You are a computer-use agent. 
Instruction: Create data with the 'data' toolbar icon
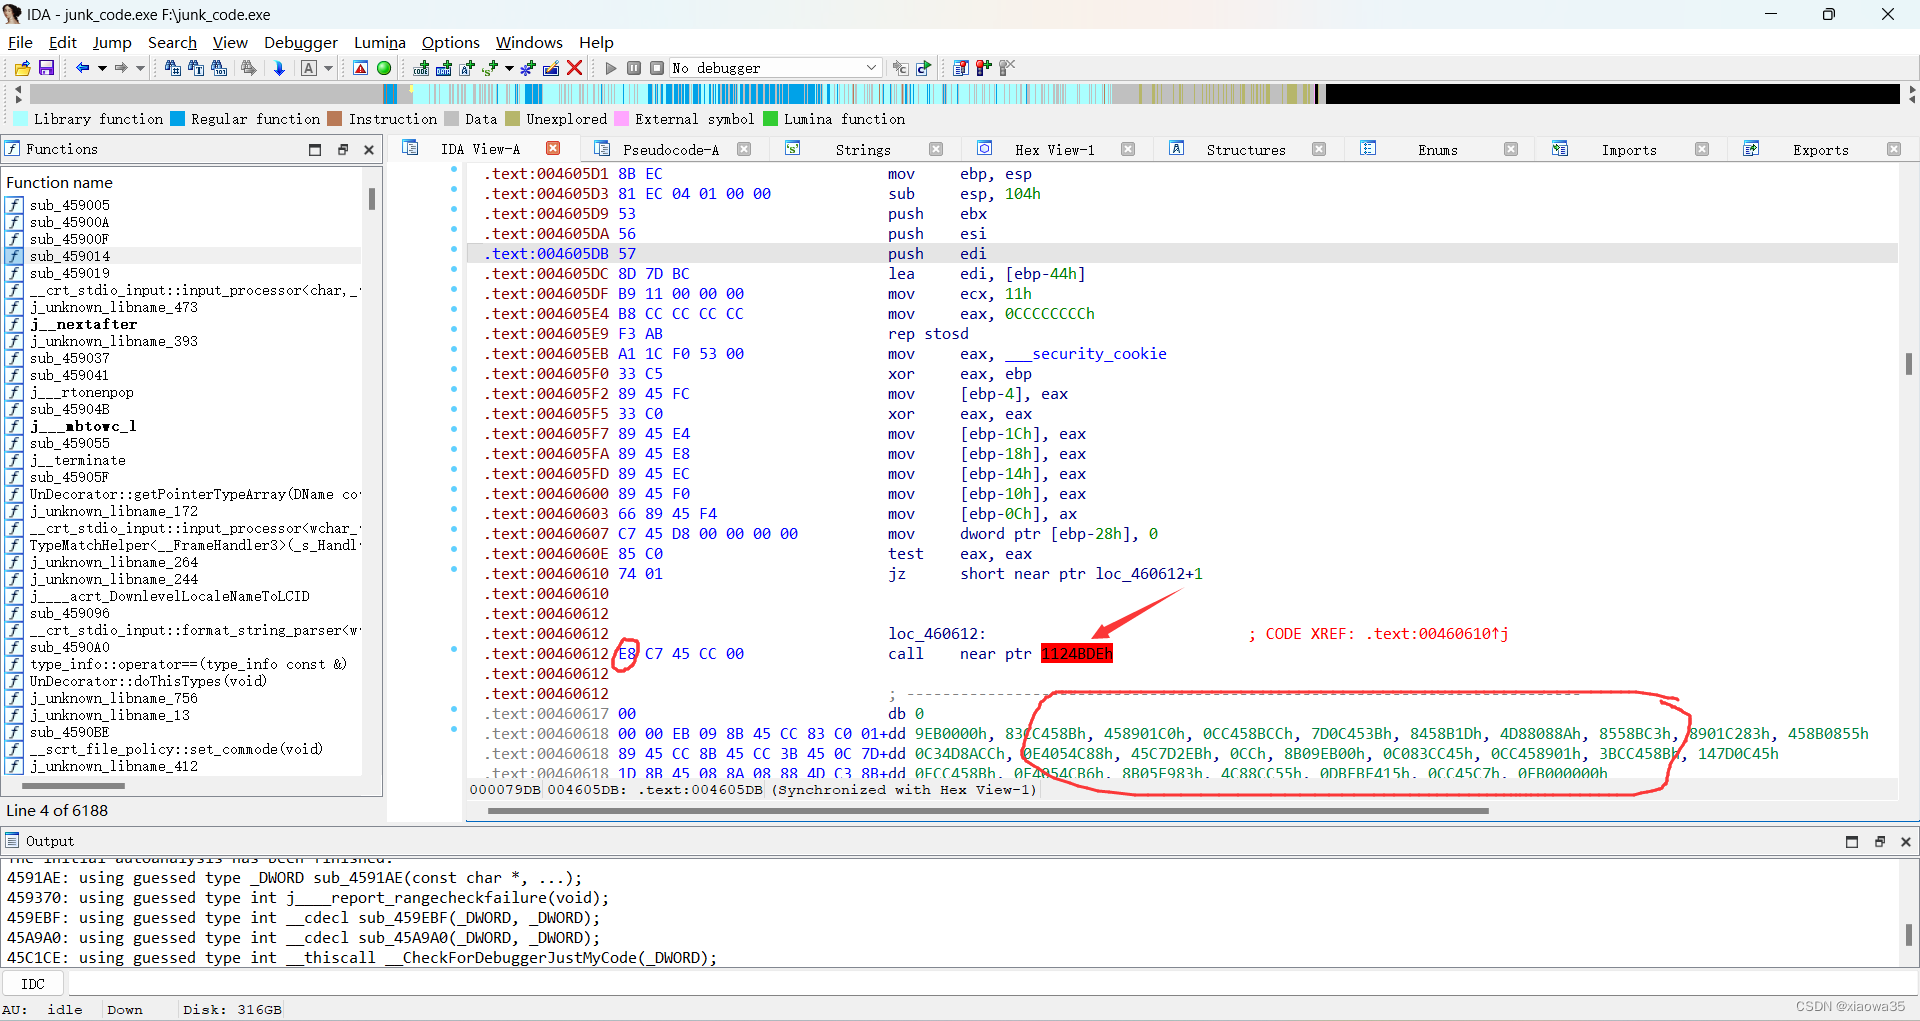(x=444, y=68)
